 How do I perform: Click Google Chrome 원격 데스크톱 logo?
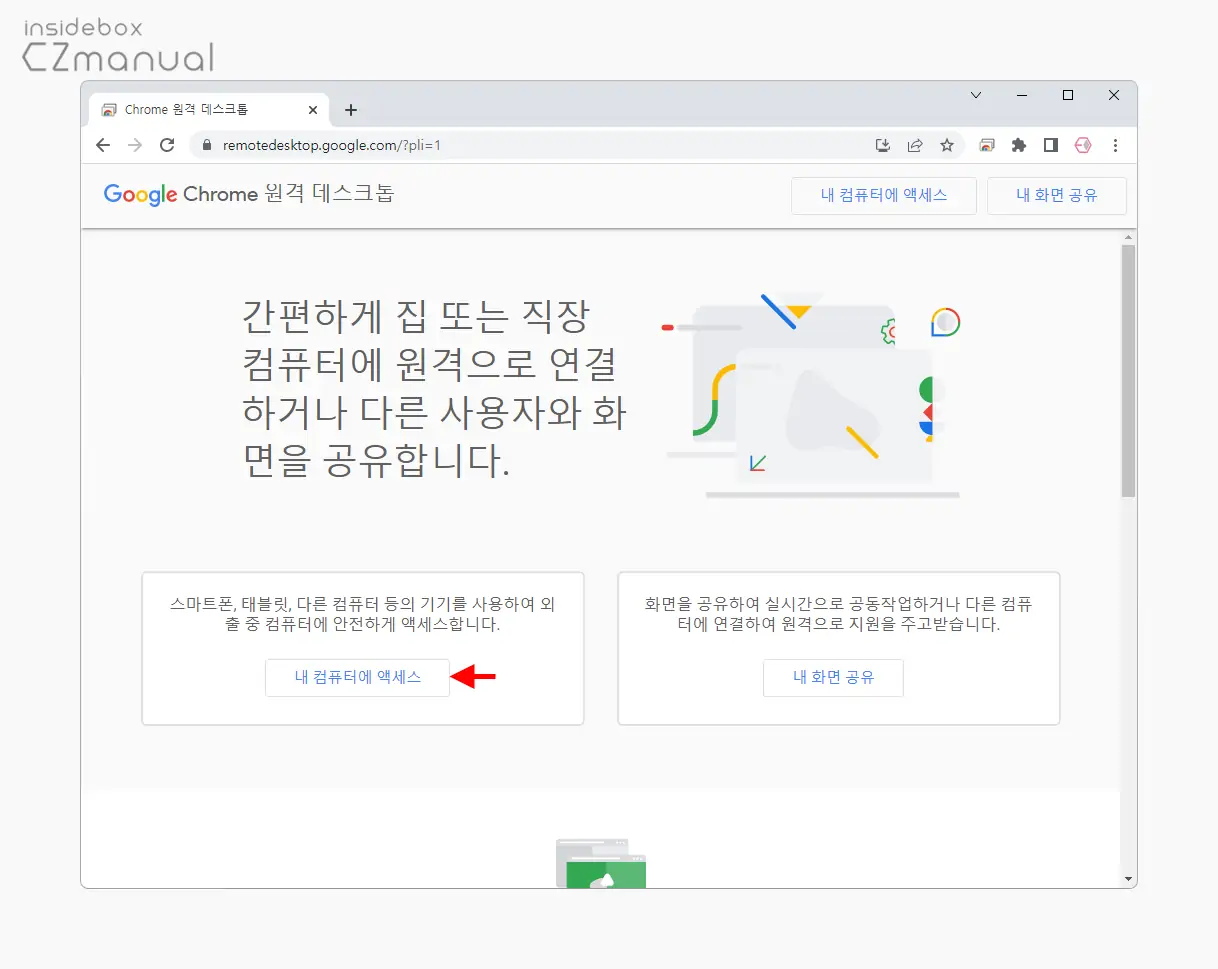249,194
